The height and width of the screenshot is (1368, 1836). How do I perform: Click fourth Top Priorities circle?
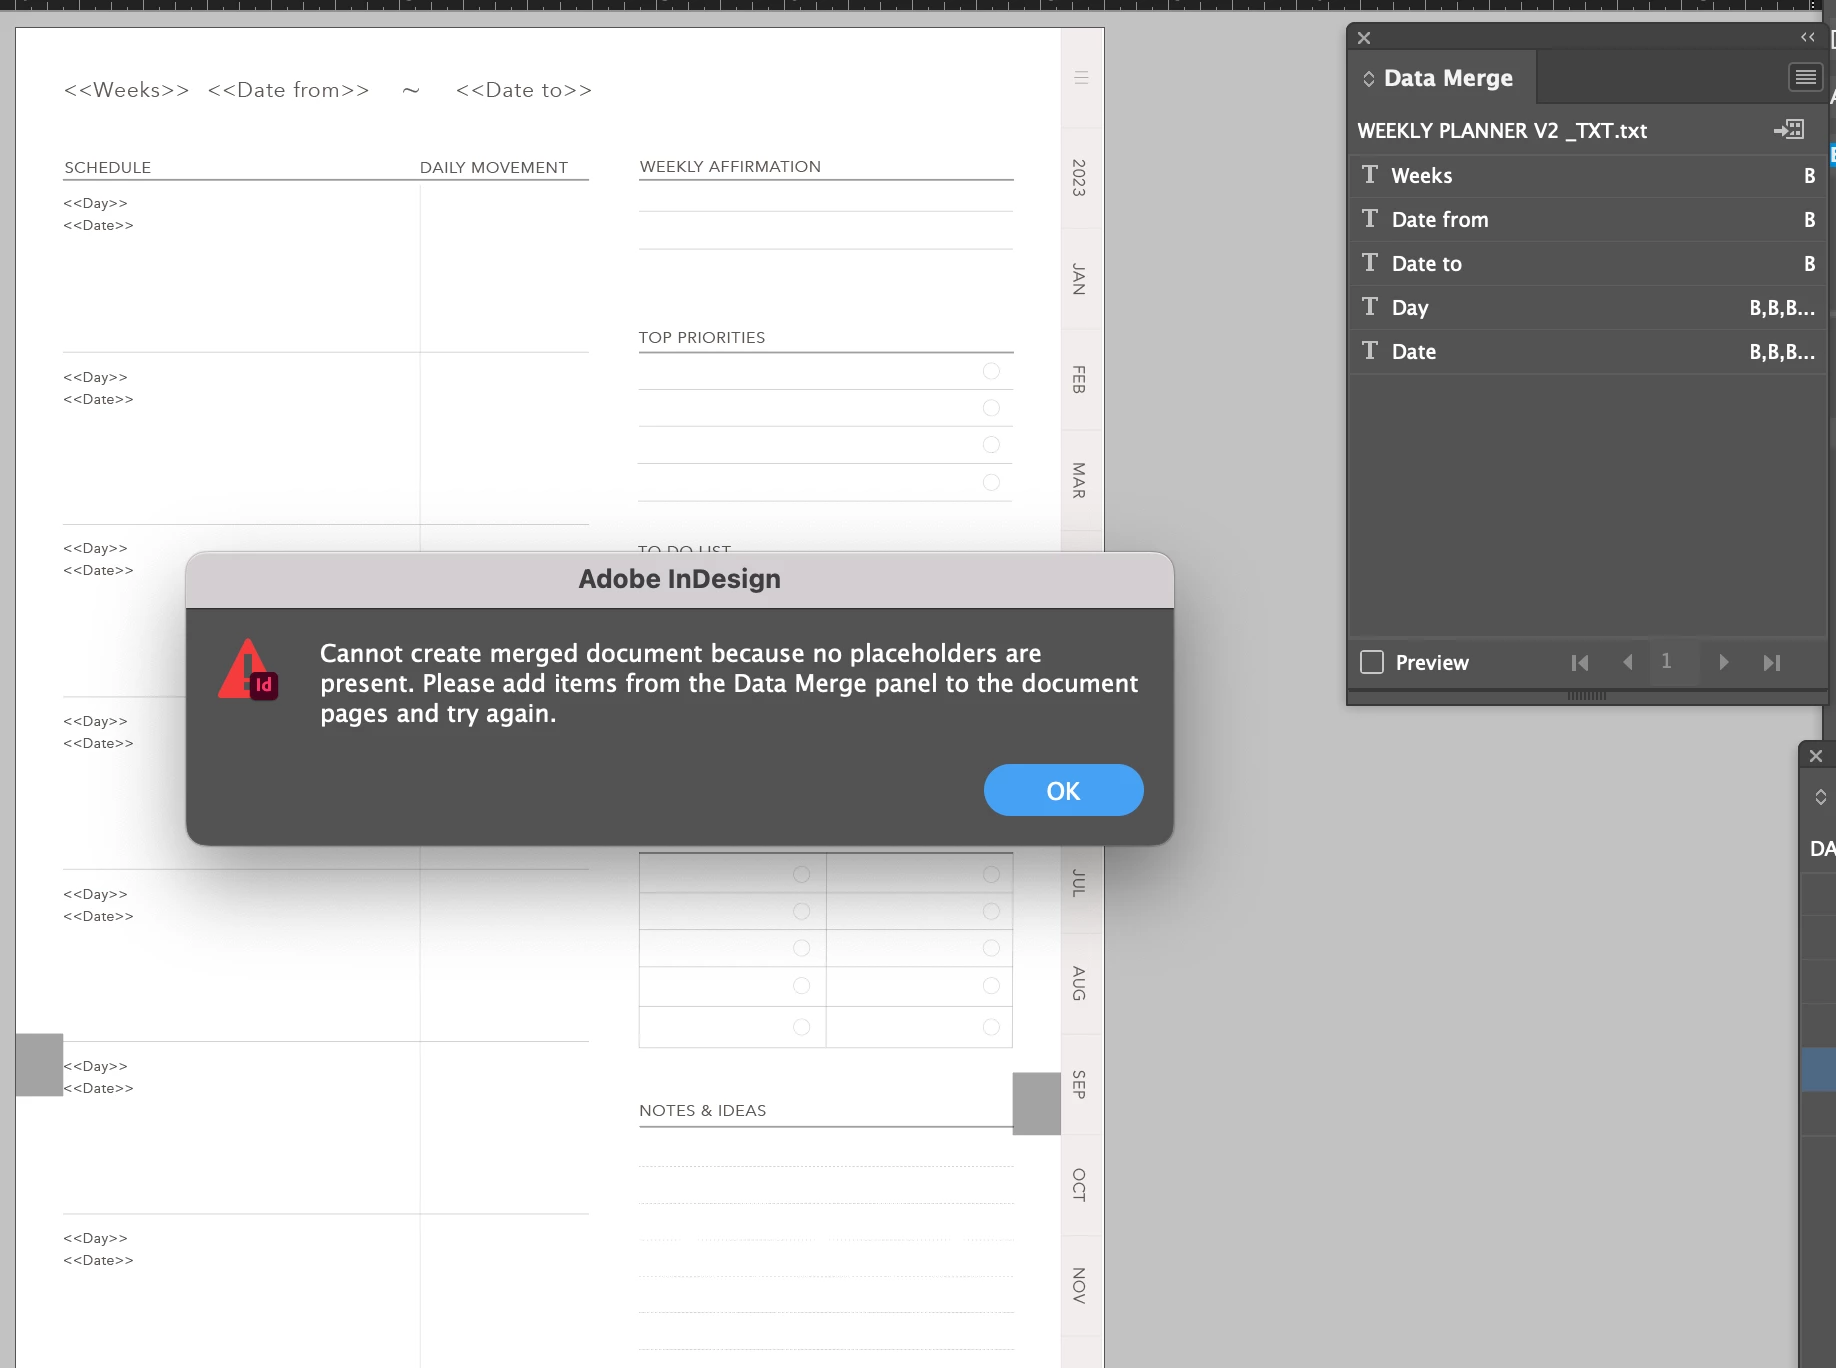click(991, 482)
